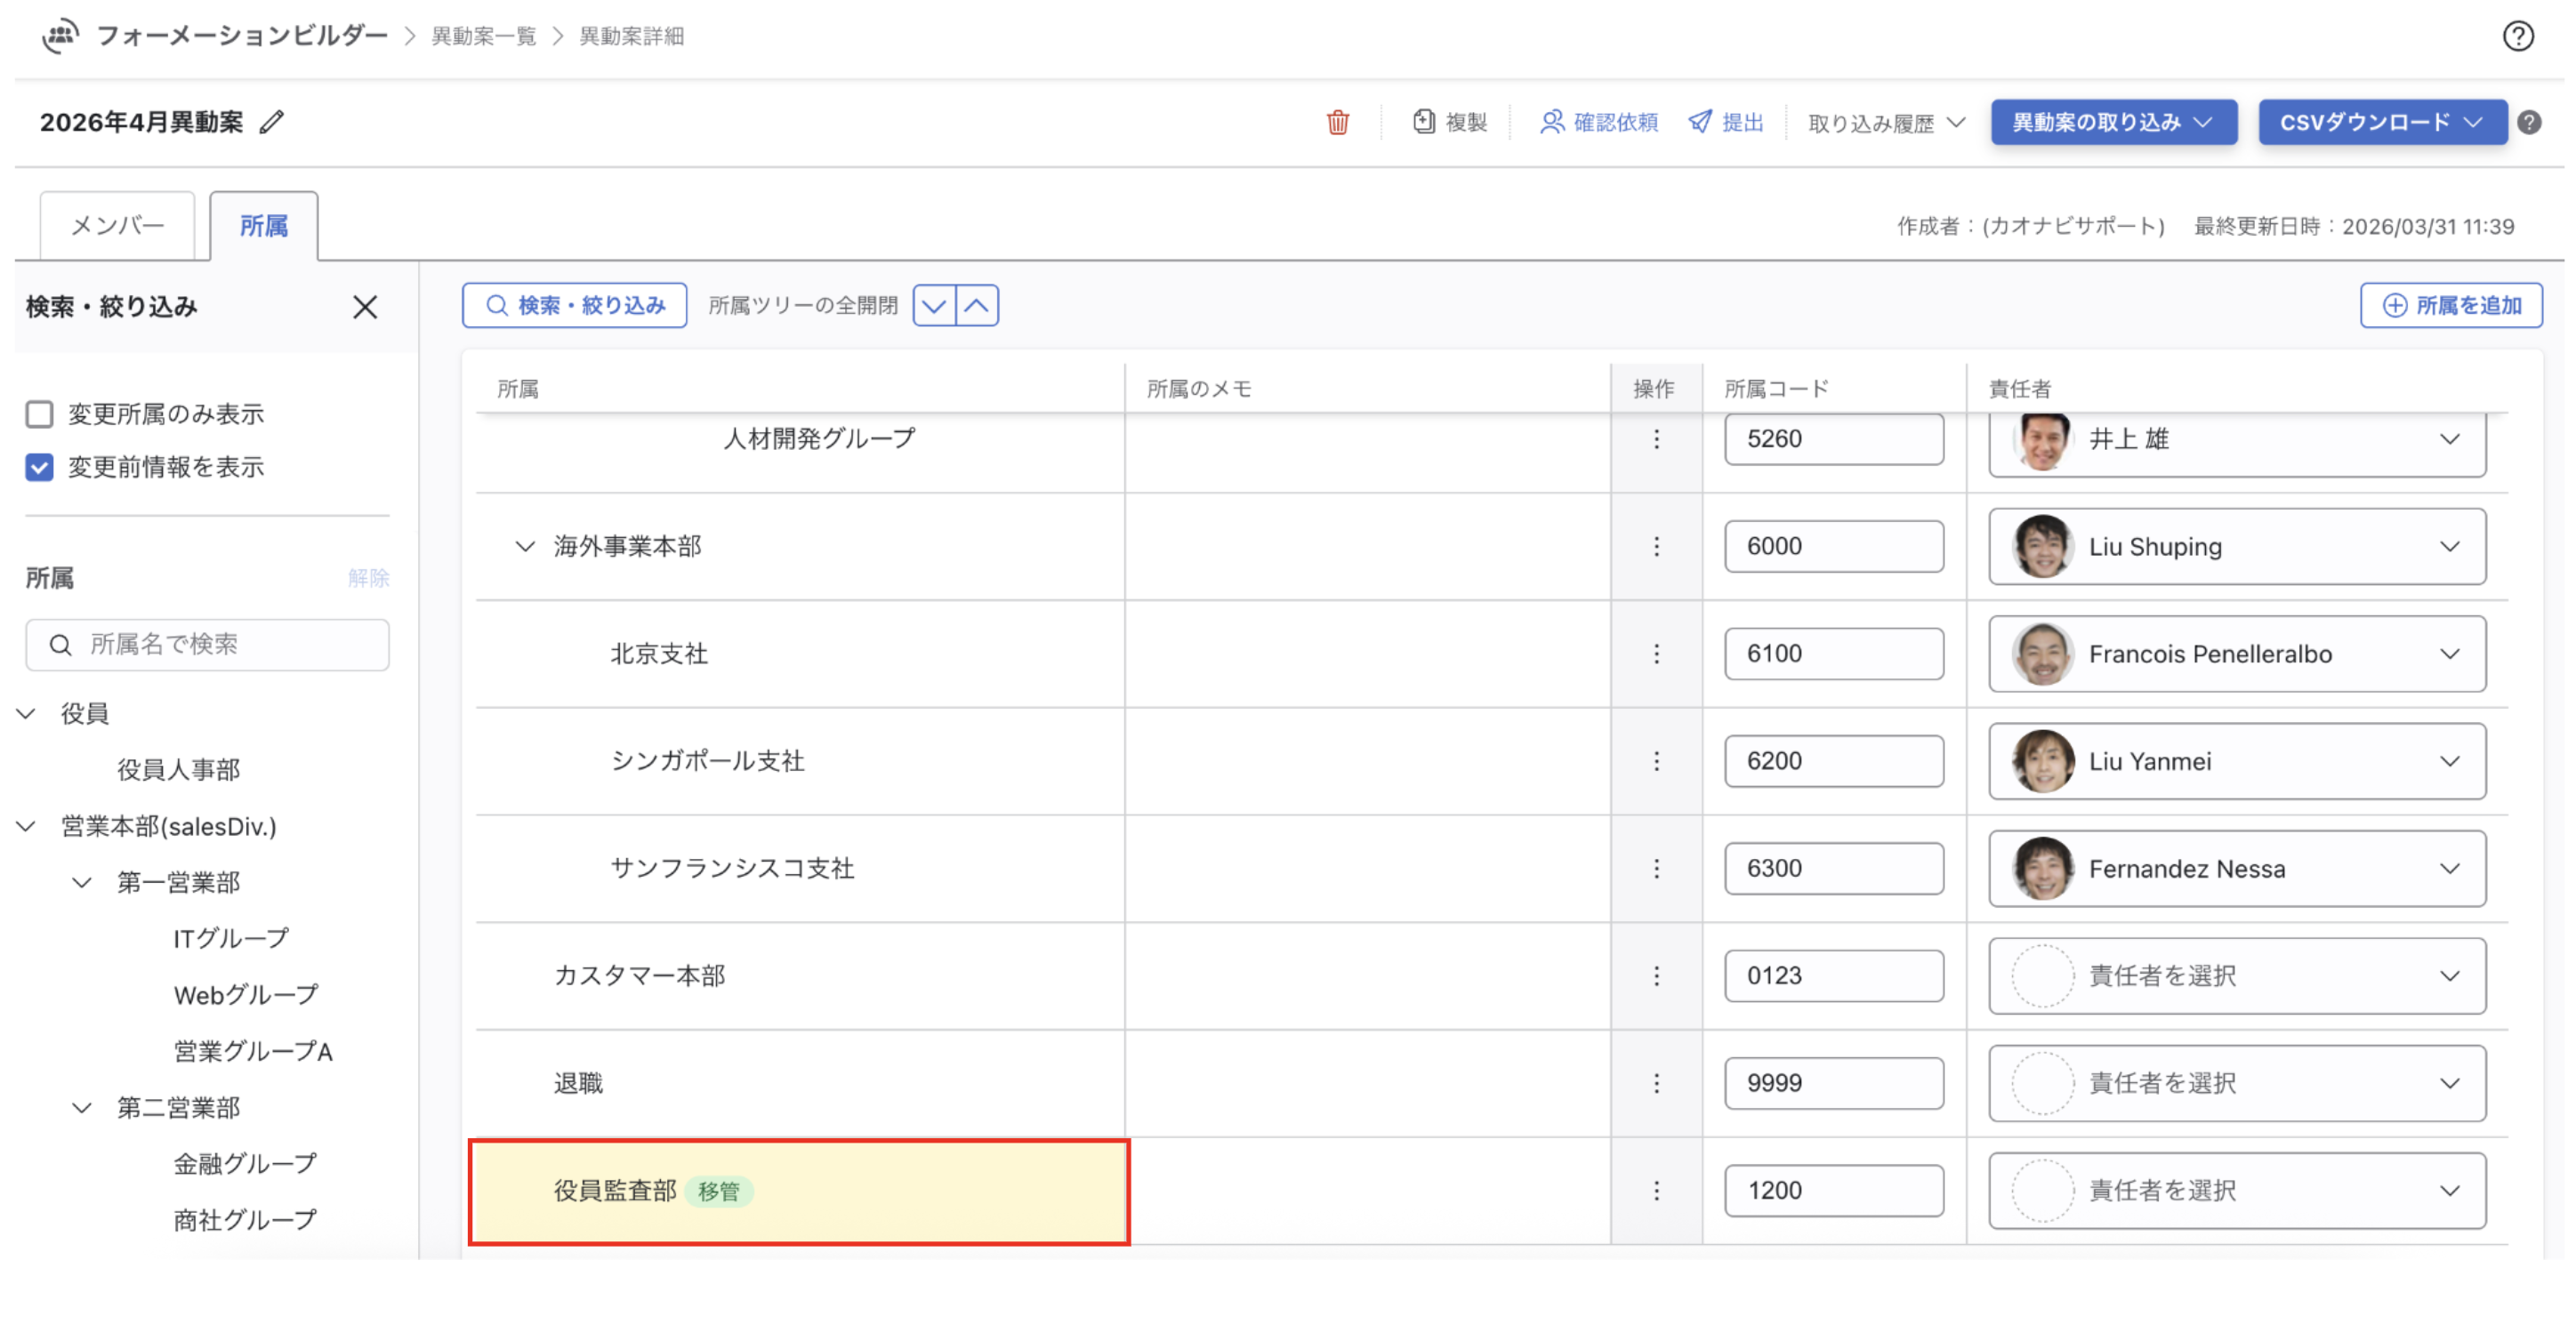The height and width of the screenshot is (1332, 2576).
Task: Collapse the 海外事業本部 tree row
Action: pos(524,547)
